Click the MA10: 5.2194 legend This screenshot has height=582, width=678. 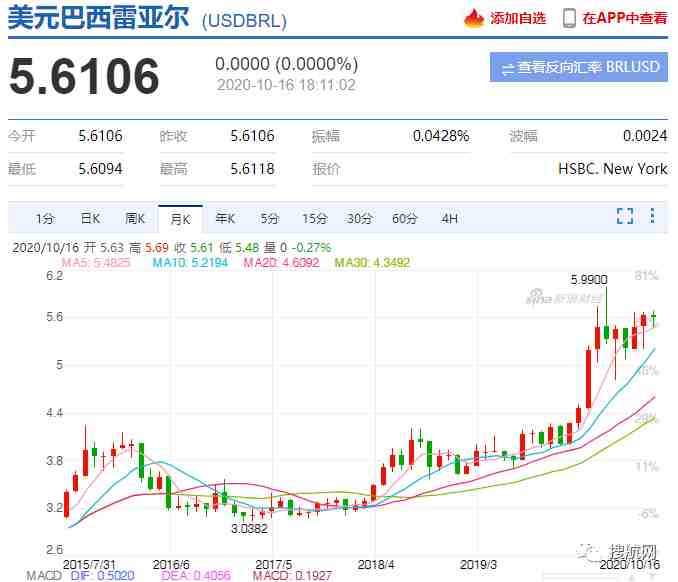click(190, 262)
